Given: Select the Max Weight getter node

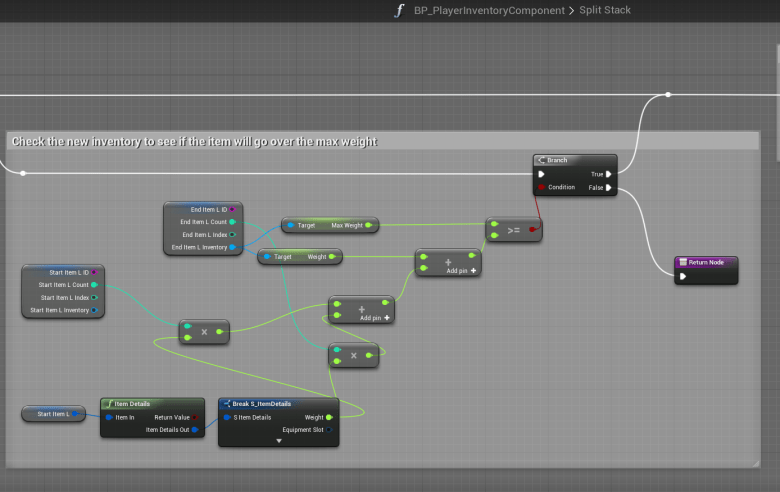Looking at the screenshot, I should [x=329, y=226].
